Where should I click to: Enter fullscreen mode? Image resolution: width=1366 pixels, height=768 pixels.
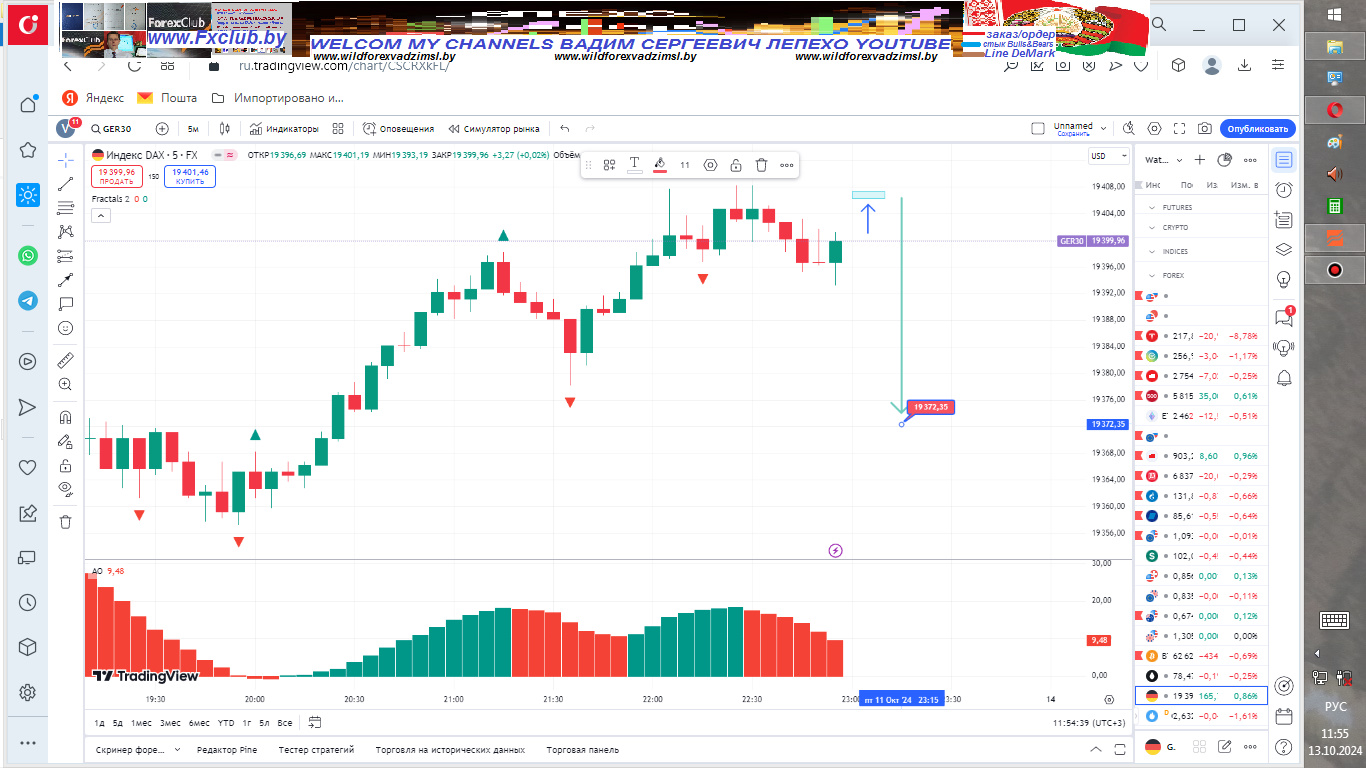(x=1180, y=129)
